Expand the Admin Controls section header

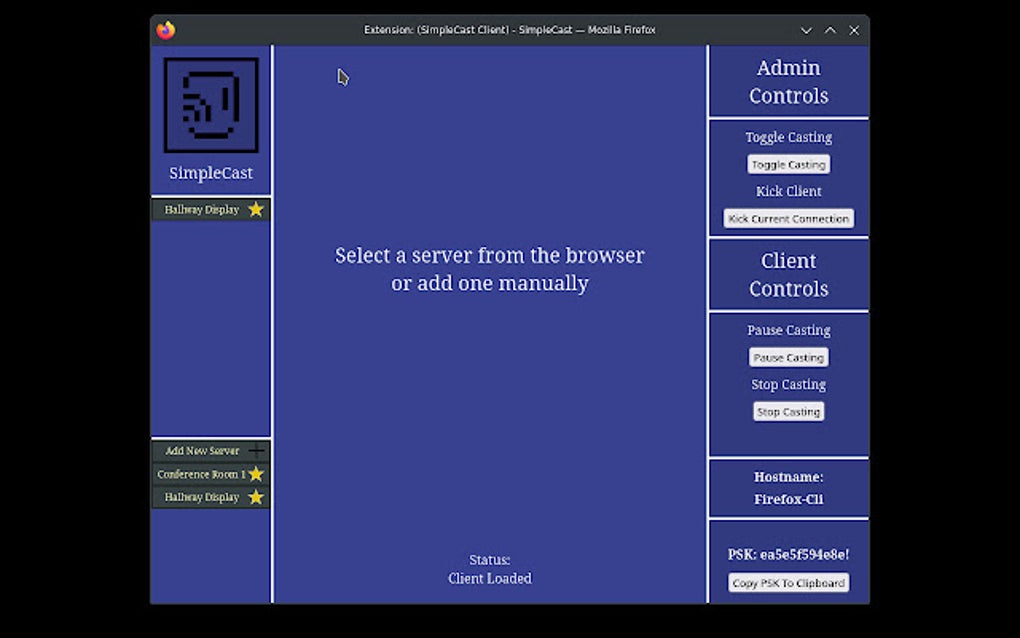(x=788, y=82)
